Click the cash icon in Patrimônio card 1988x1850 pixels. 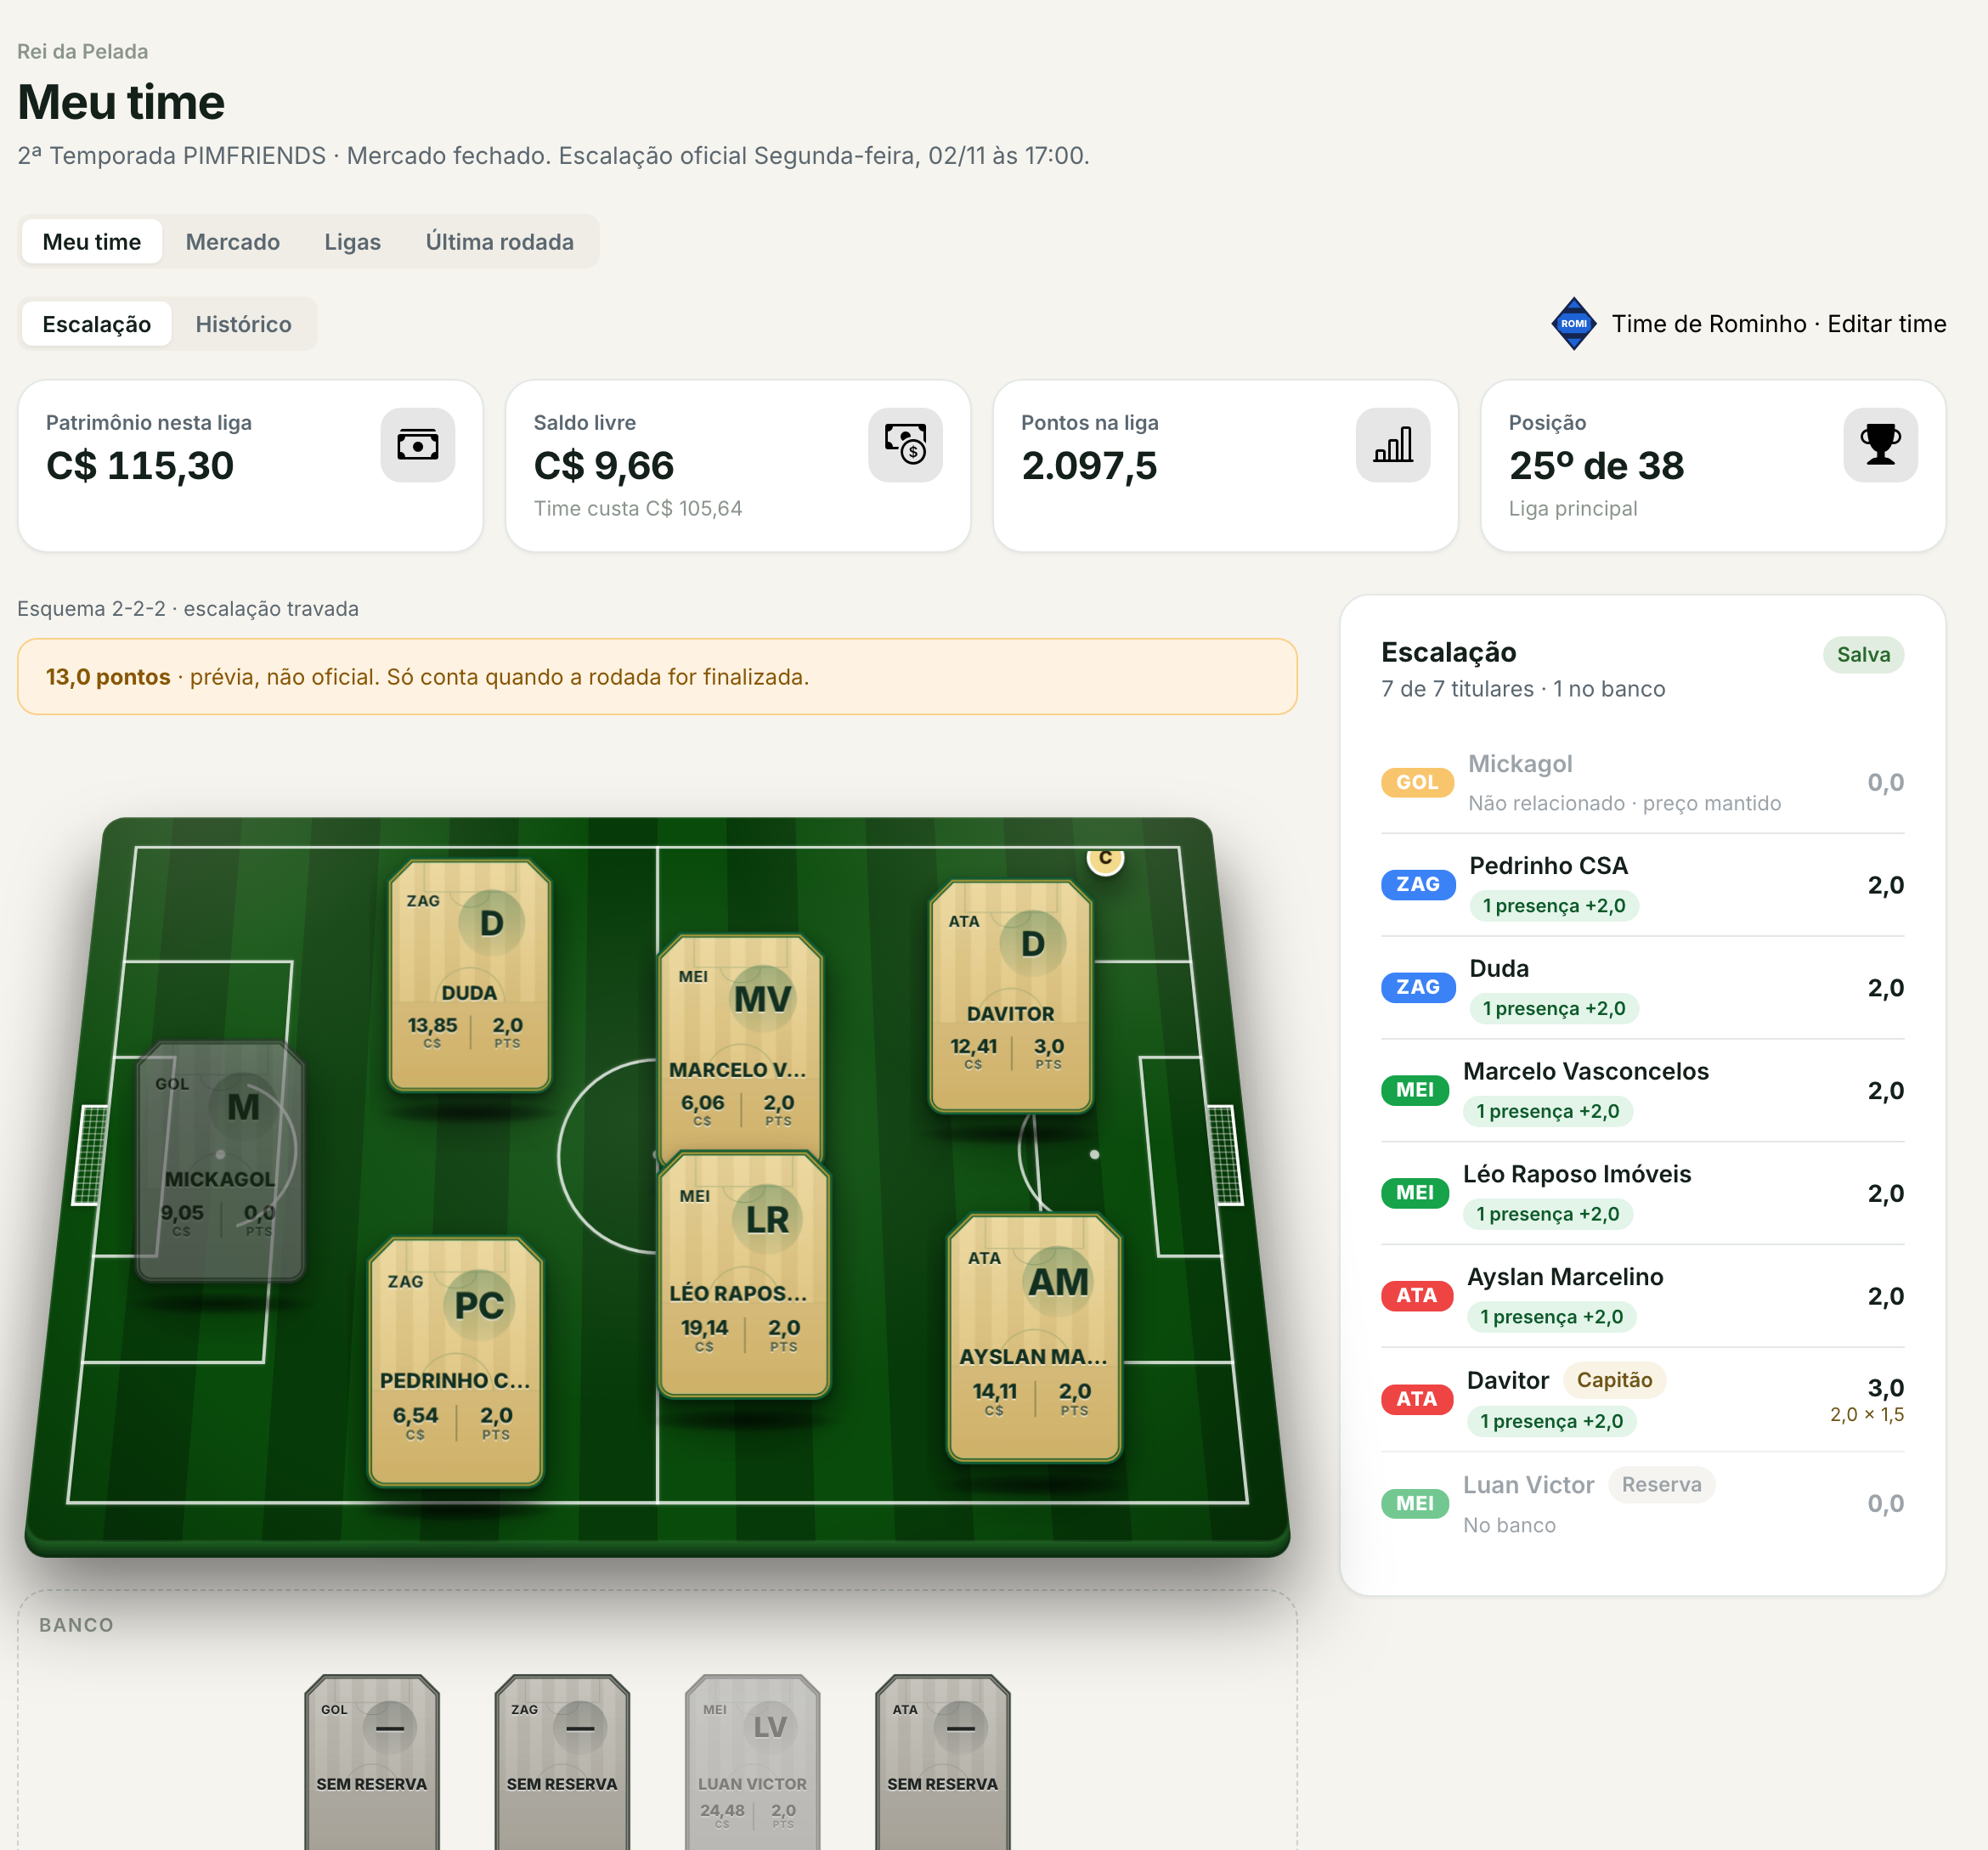pos(418,445)
